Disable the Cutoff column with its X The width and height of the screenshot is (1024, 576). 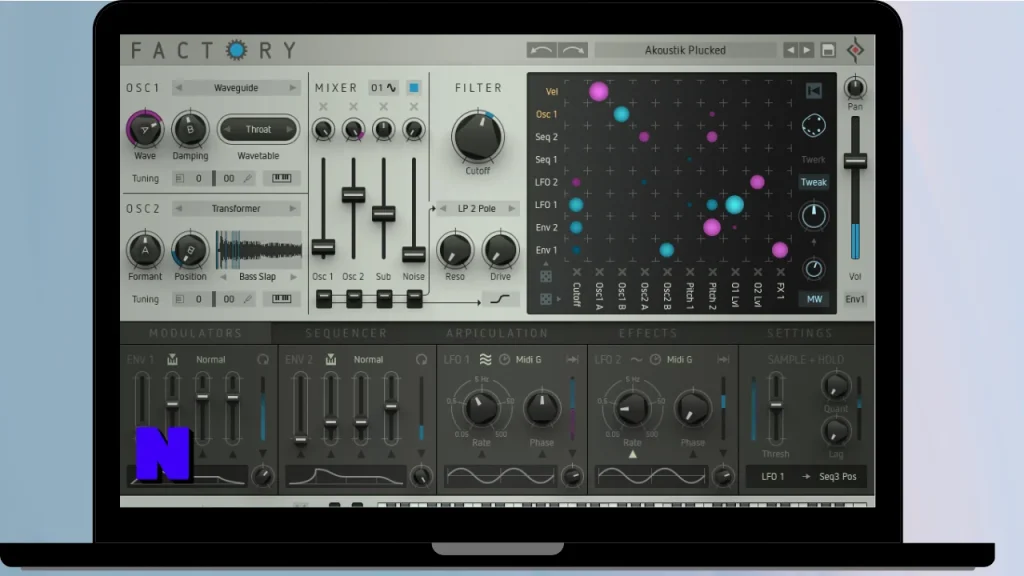pyautogui.click(x=577, y=272)
